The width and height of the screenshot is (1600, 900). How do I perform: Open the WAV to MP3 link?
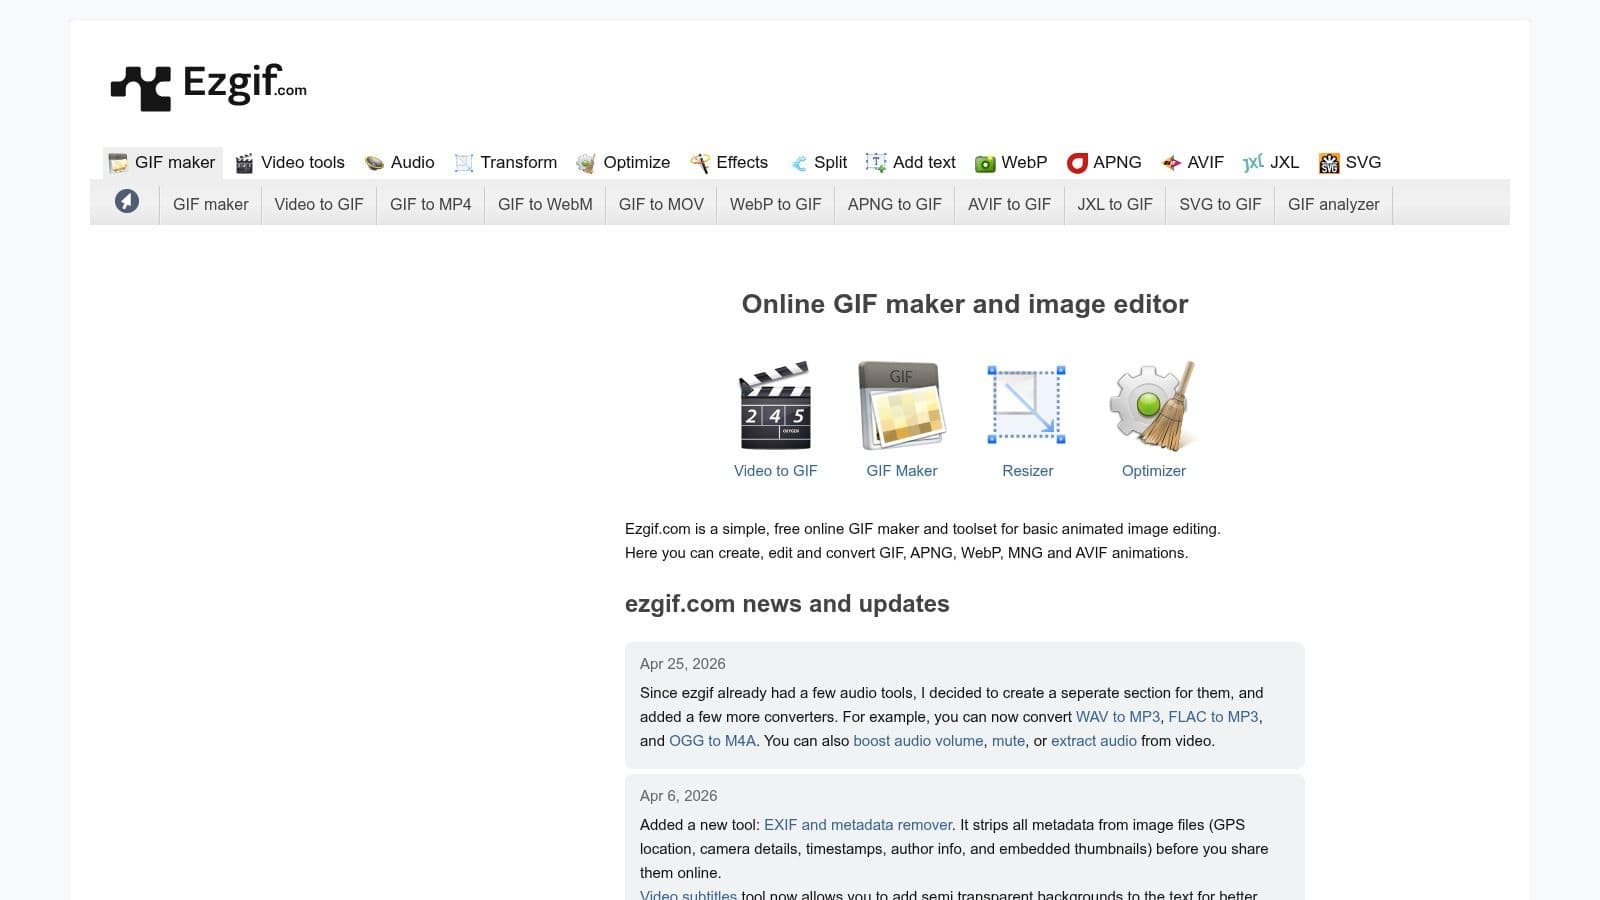tap(1118, 717)
